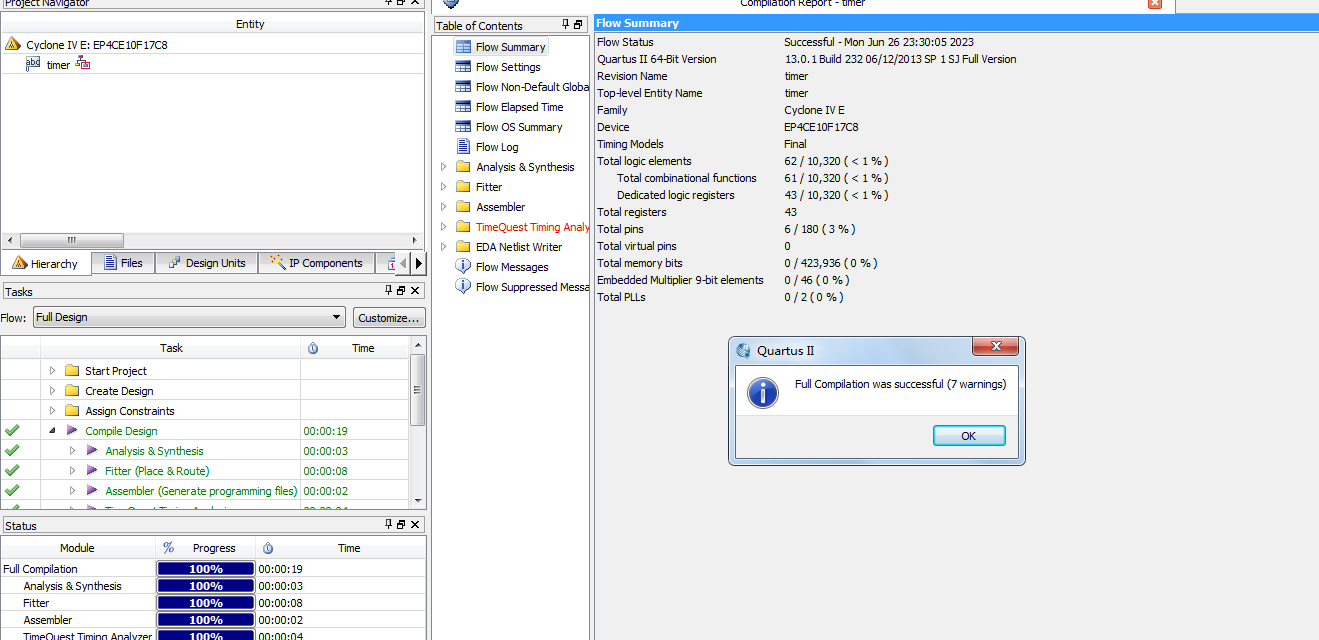
Task: Click the Assign Constraints folder icon
Action: (x=72, y=411)
